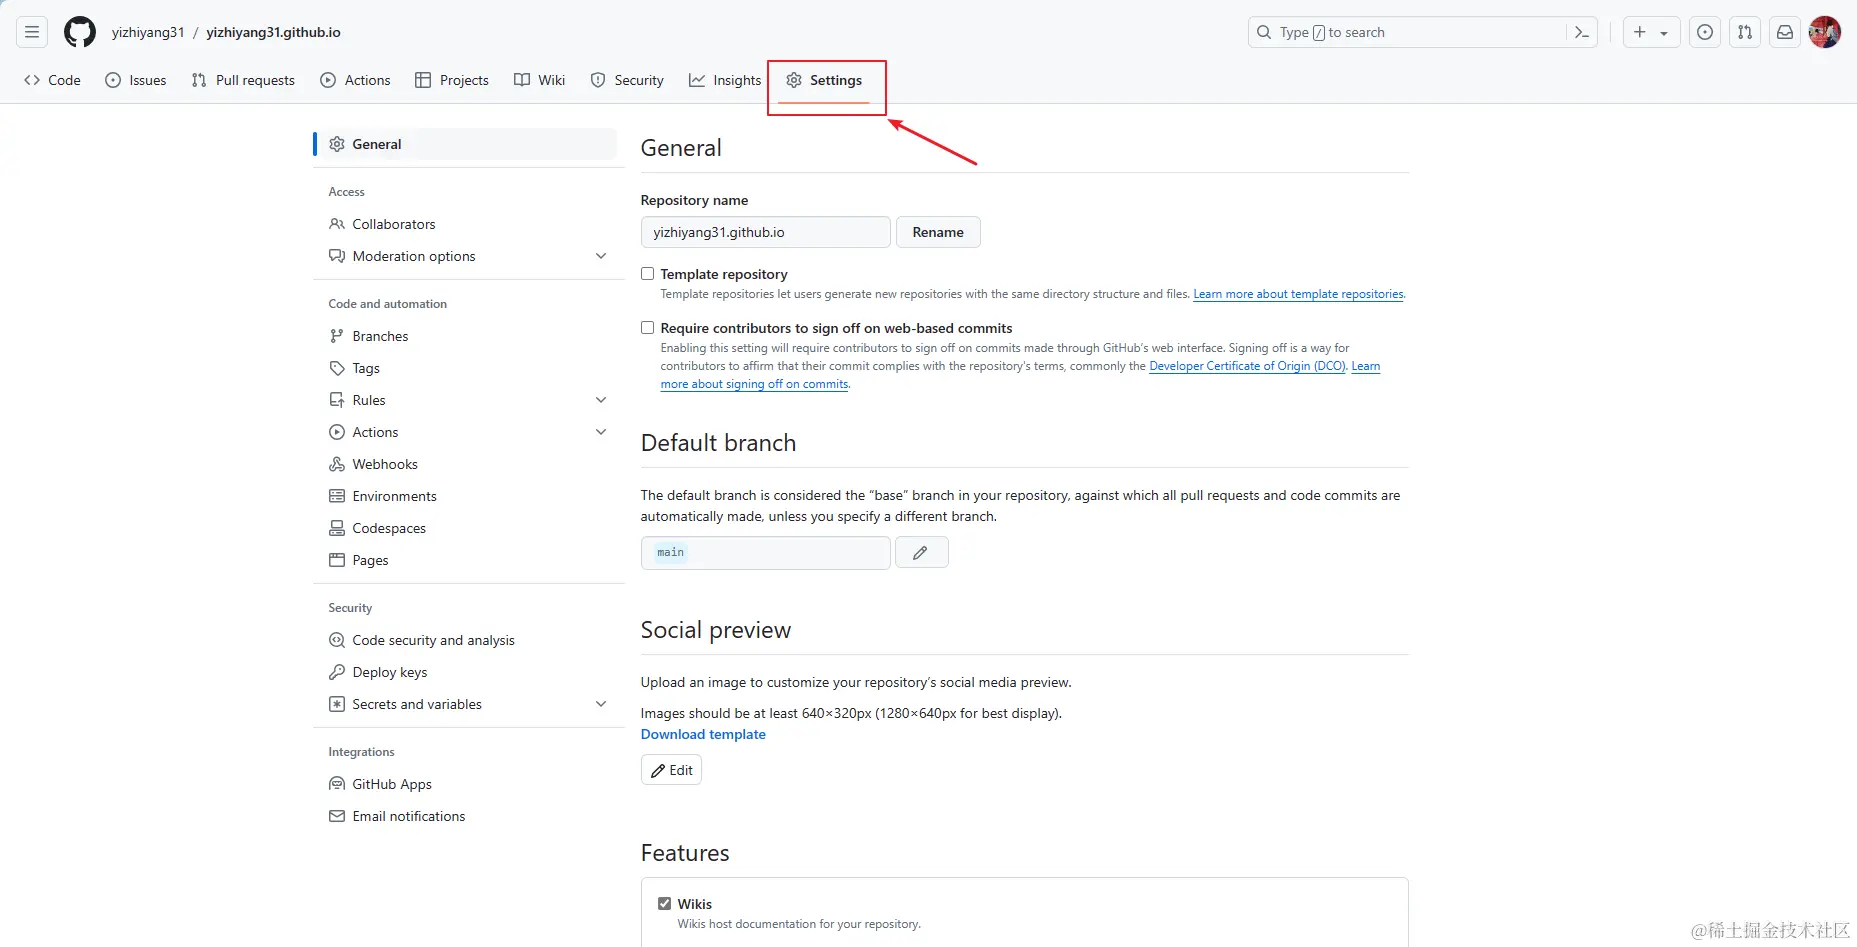Edit the Repository name text field
Screen dimensions: 1857x947
tap(765, 232)
